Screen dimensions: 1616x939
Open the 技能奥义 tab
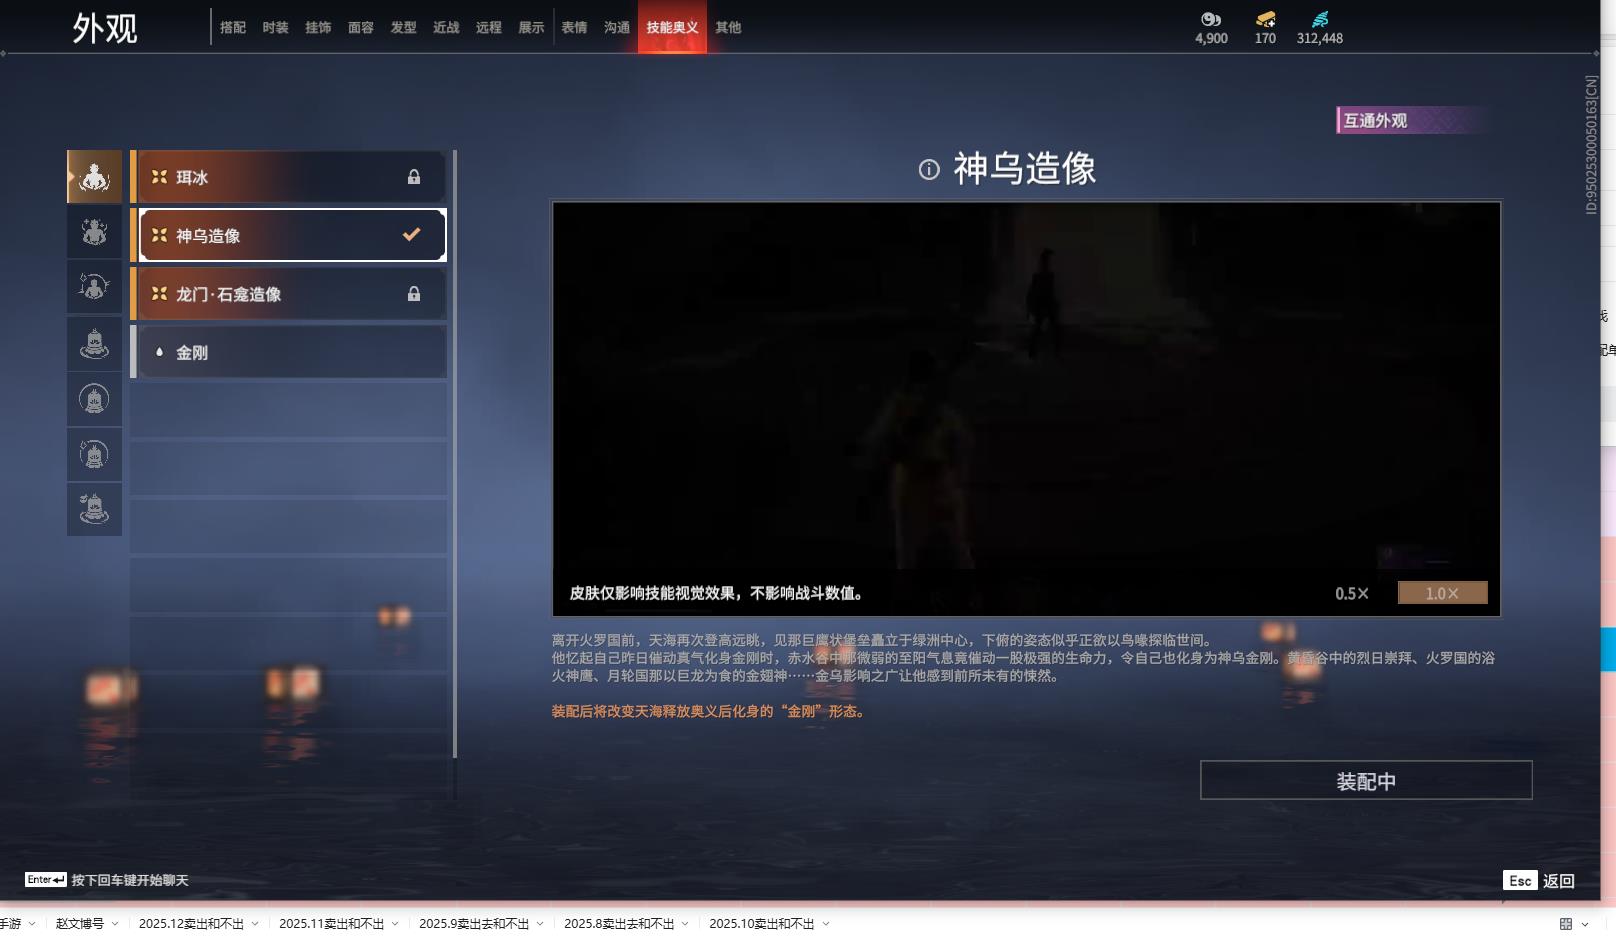click(672, 27)
